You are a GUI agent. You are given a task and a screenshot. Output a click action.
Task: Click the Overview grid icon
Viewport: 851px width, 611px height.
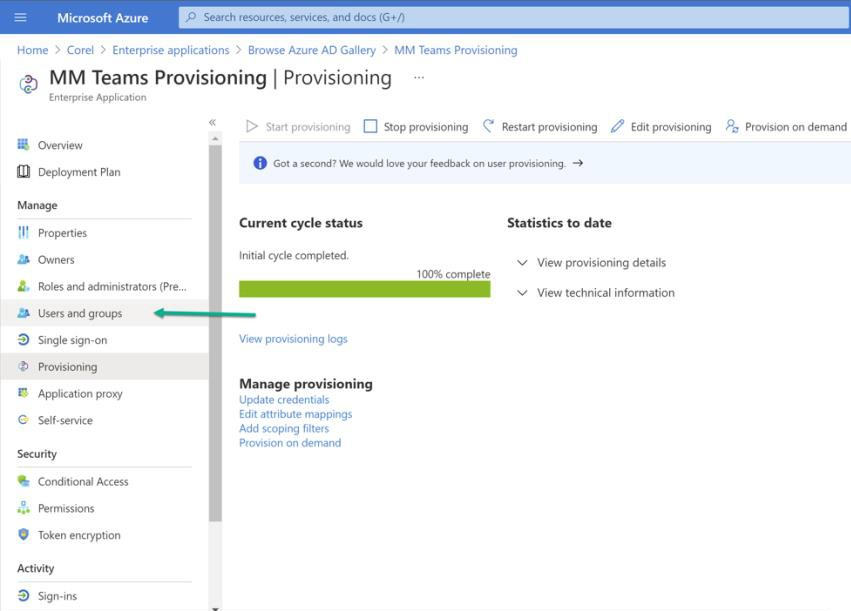(x=23, y=144)
